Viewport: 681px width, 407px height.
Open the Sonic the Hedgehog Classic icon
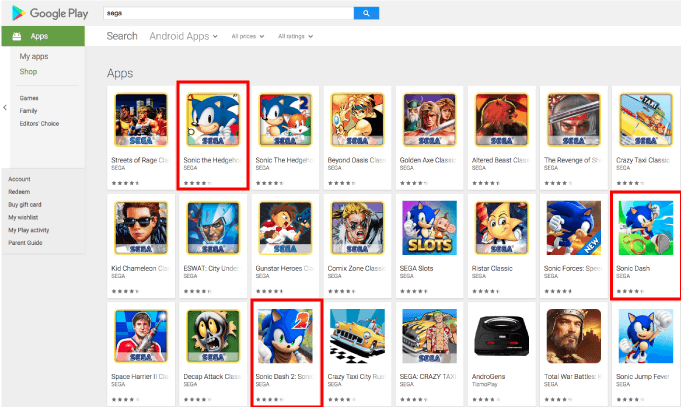point(213,120)
